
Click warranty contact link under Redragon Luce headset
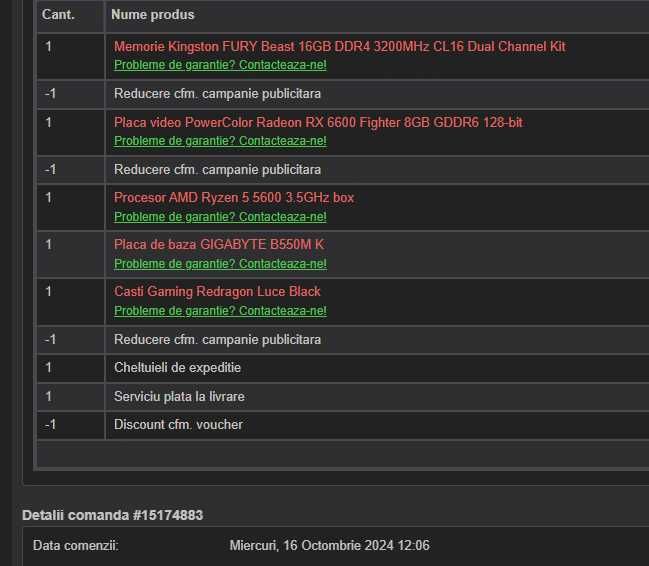[x=220, y=311]
